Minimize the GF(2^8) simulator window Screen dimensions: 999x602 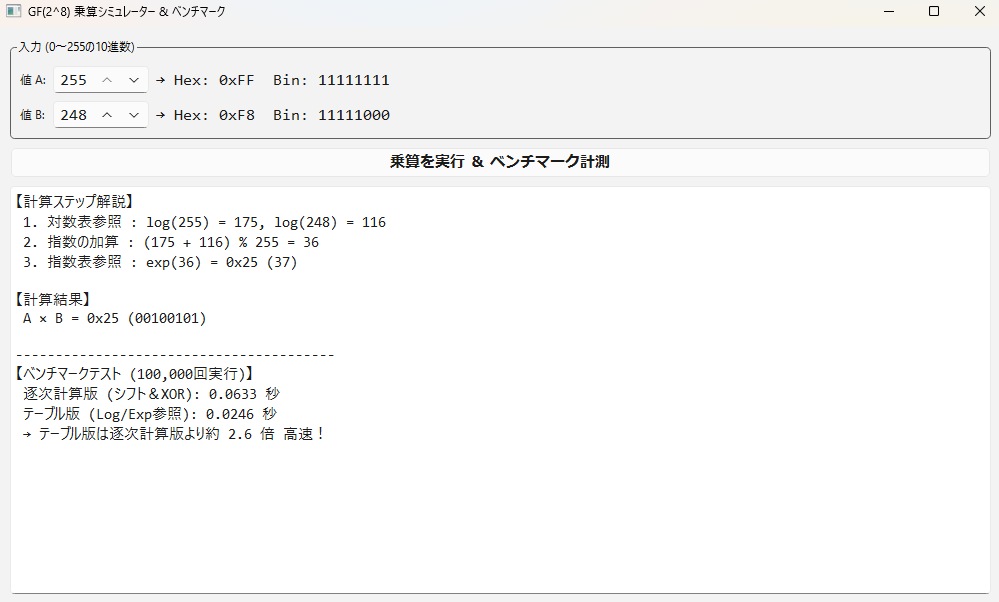[x=889, y=11]
